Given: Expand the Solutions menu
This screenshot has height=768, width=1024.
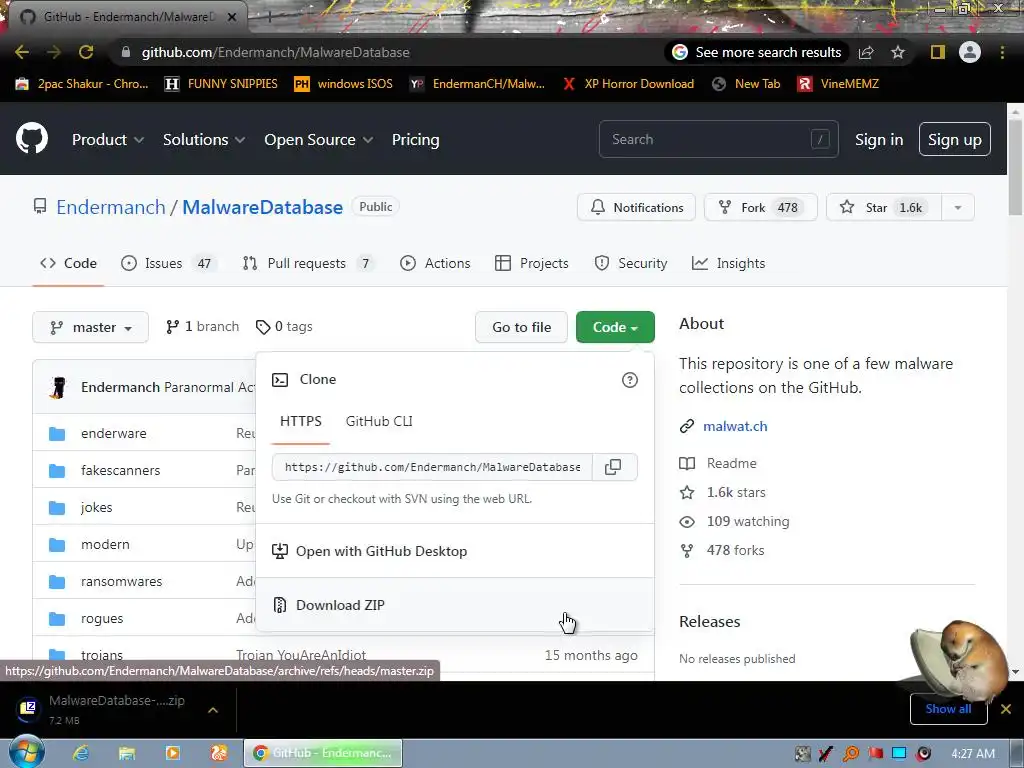Looking at the screenshot, I should coord(204,140).
